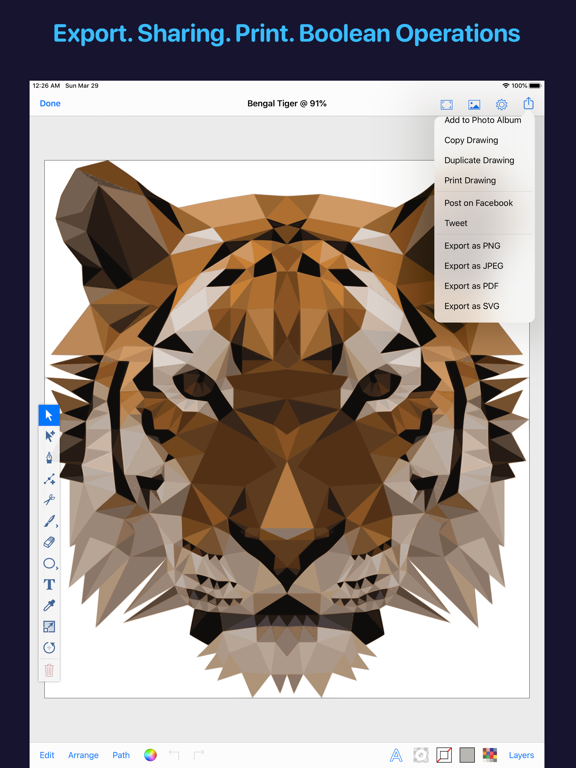Tap the fit-to-screen frame icon
This screenshot has height=768, width=576.
pyautogui.click(x=447, y=104)
